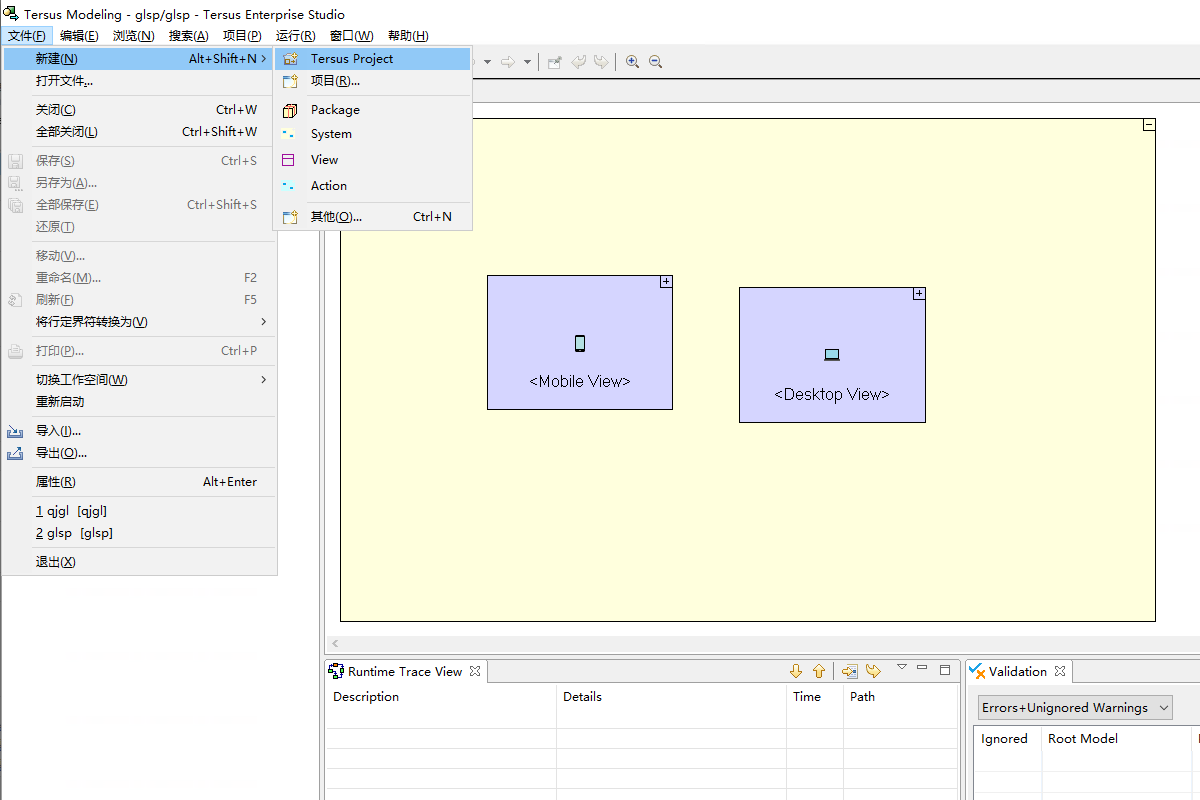This screenshot has height=800, width=1200.
Task: Click the <Mobile View> label
Action: tap(580, 381)
